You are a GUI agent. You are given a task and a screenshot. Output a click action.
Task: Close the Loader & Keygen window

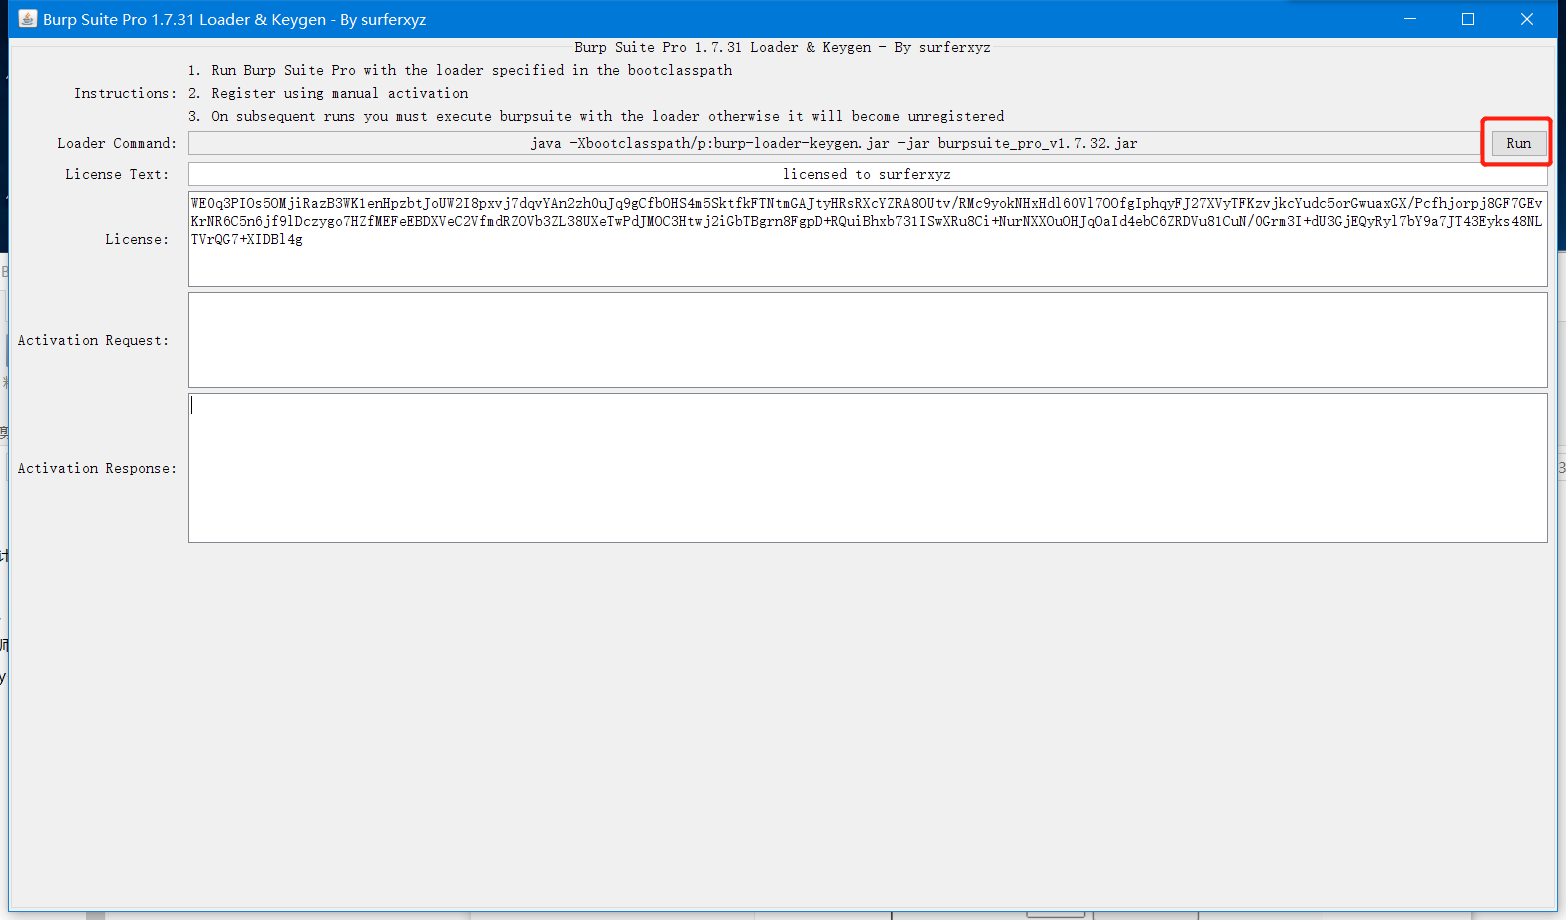[1527, 19]
